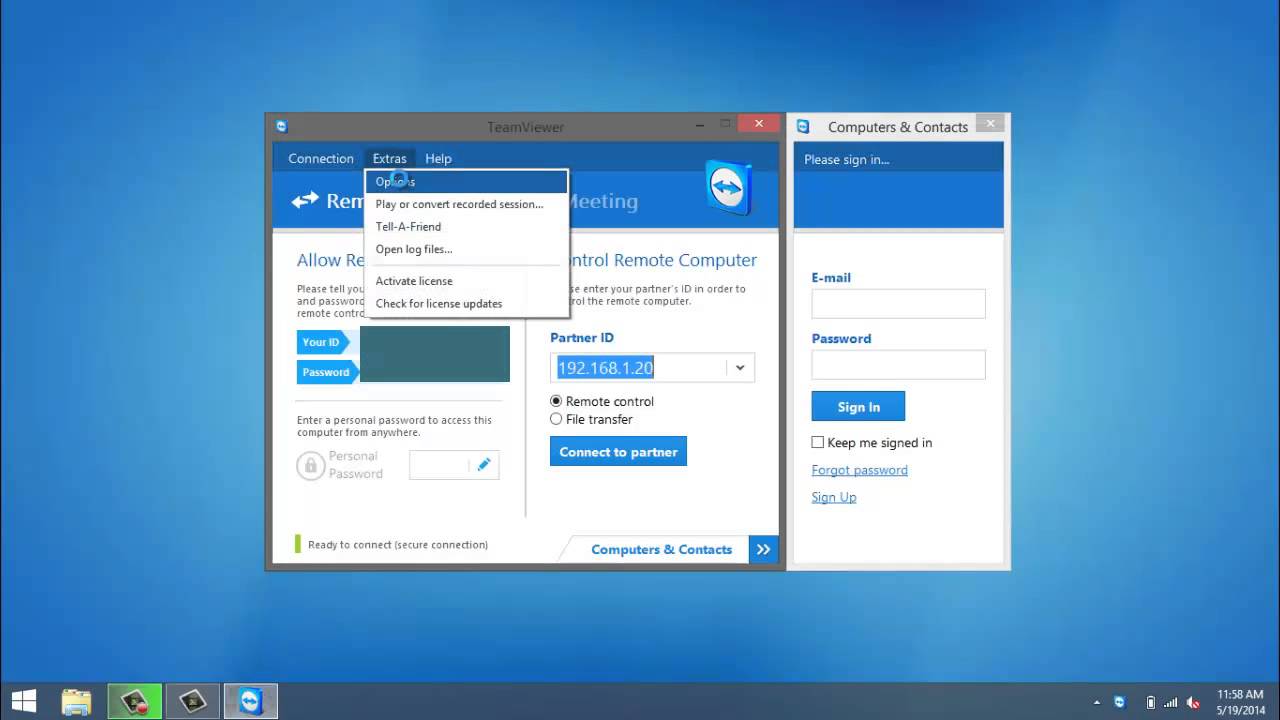The width and height of the screenshot is (1280, 720).
Task: Close the Computers & Contacts window
Action: click(x=990, y=124)
